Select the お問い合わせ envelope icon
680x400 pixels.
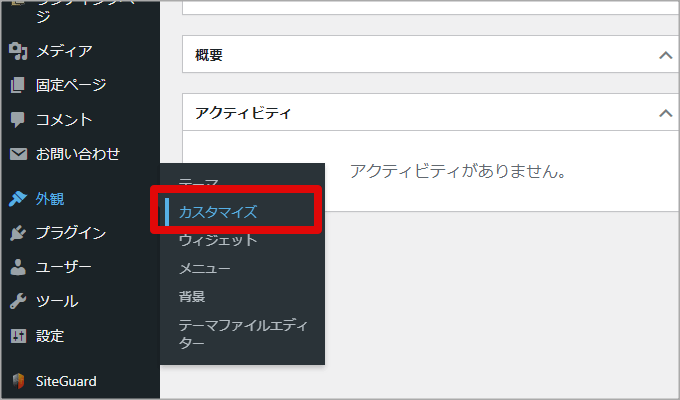pos(18,154)
